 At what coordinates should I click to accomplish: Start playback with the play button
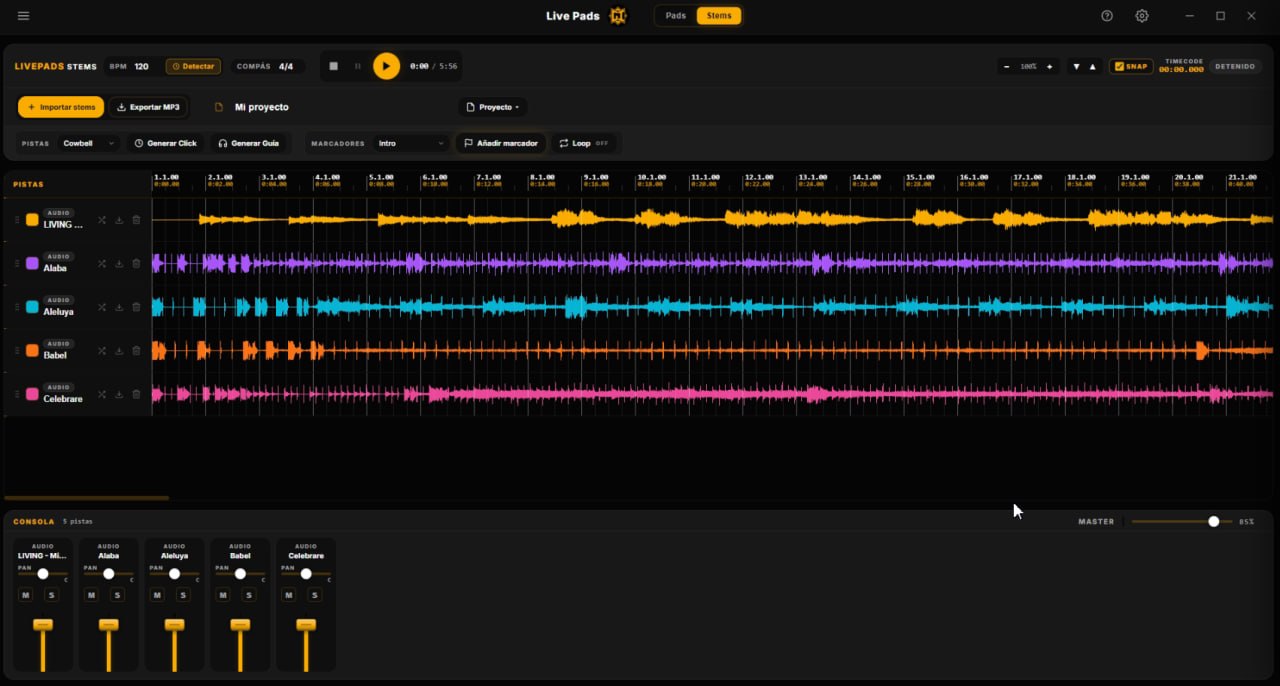click(x=386, y=66)
